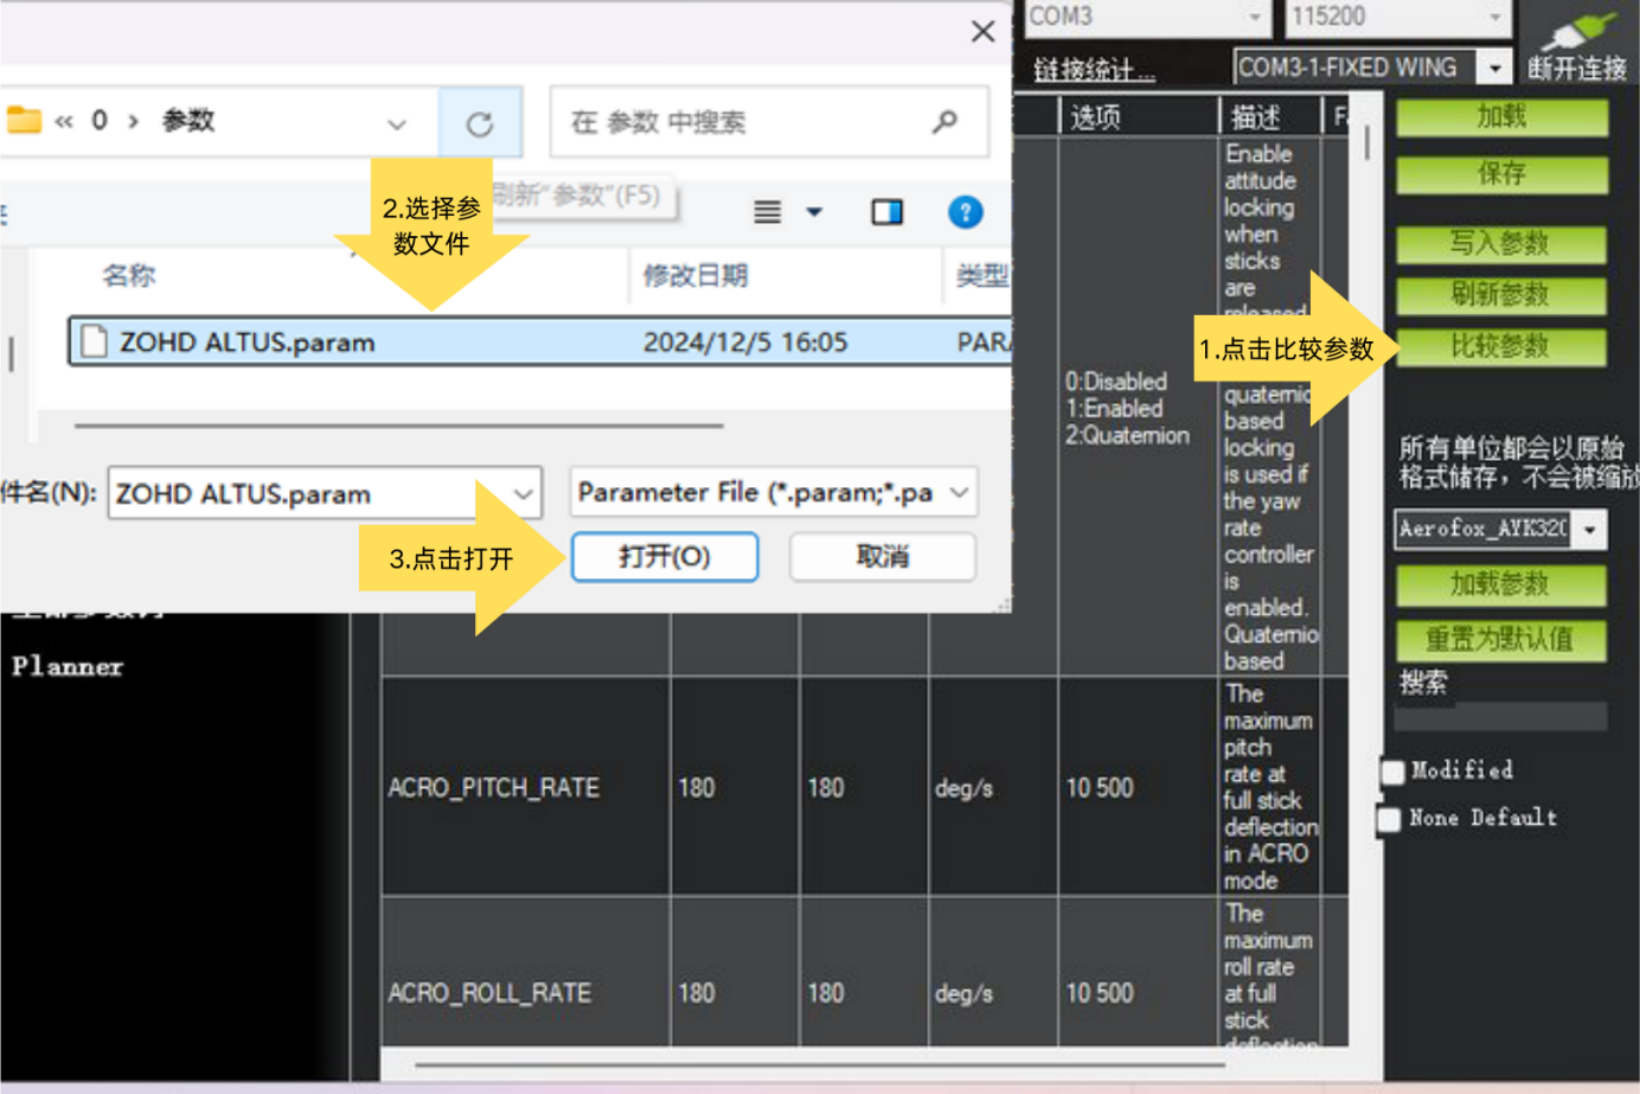Click the 比较参数 green button

[1500, 347]
